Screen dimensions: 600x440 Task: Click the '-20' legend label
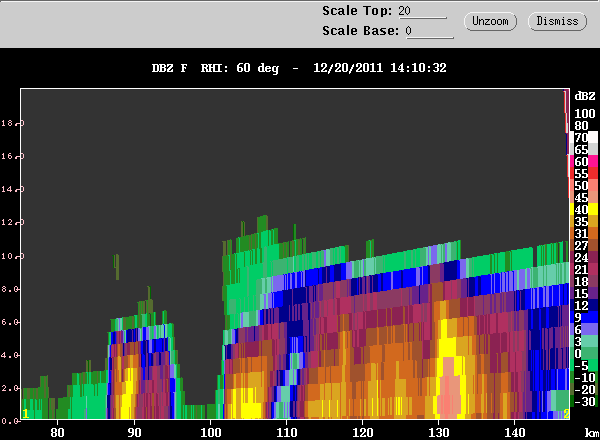[585, 389]
